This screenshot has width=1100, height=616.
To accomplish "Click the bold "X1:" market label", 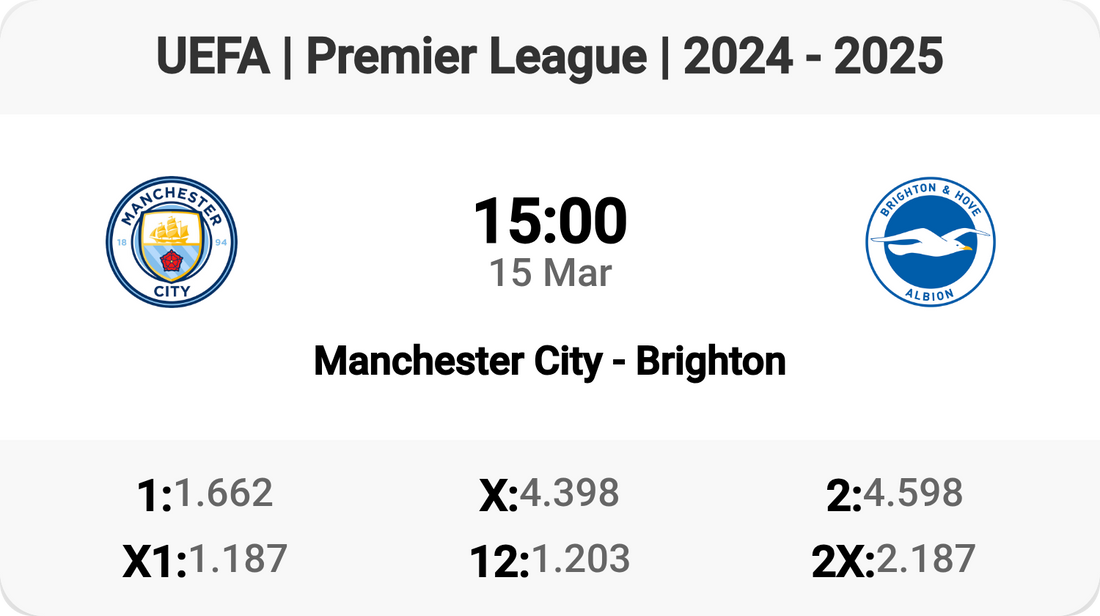I will 155,561.
